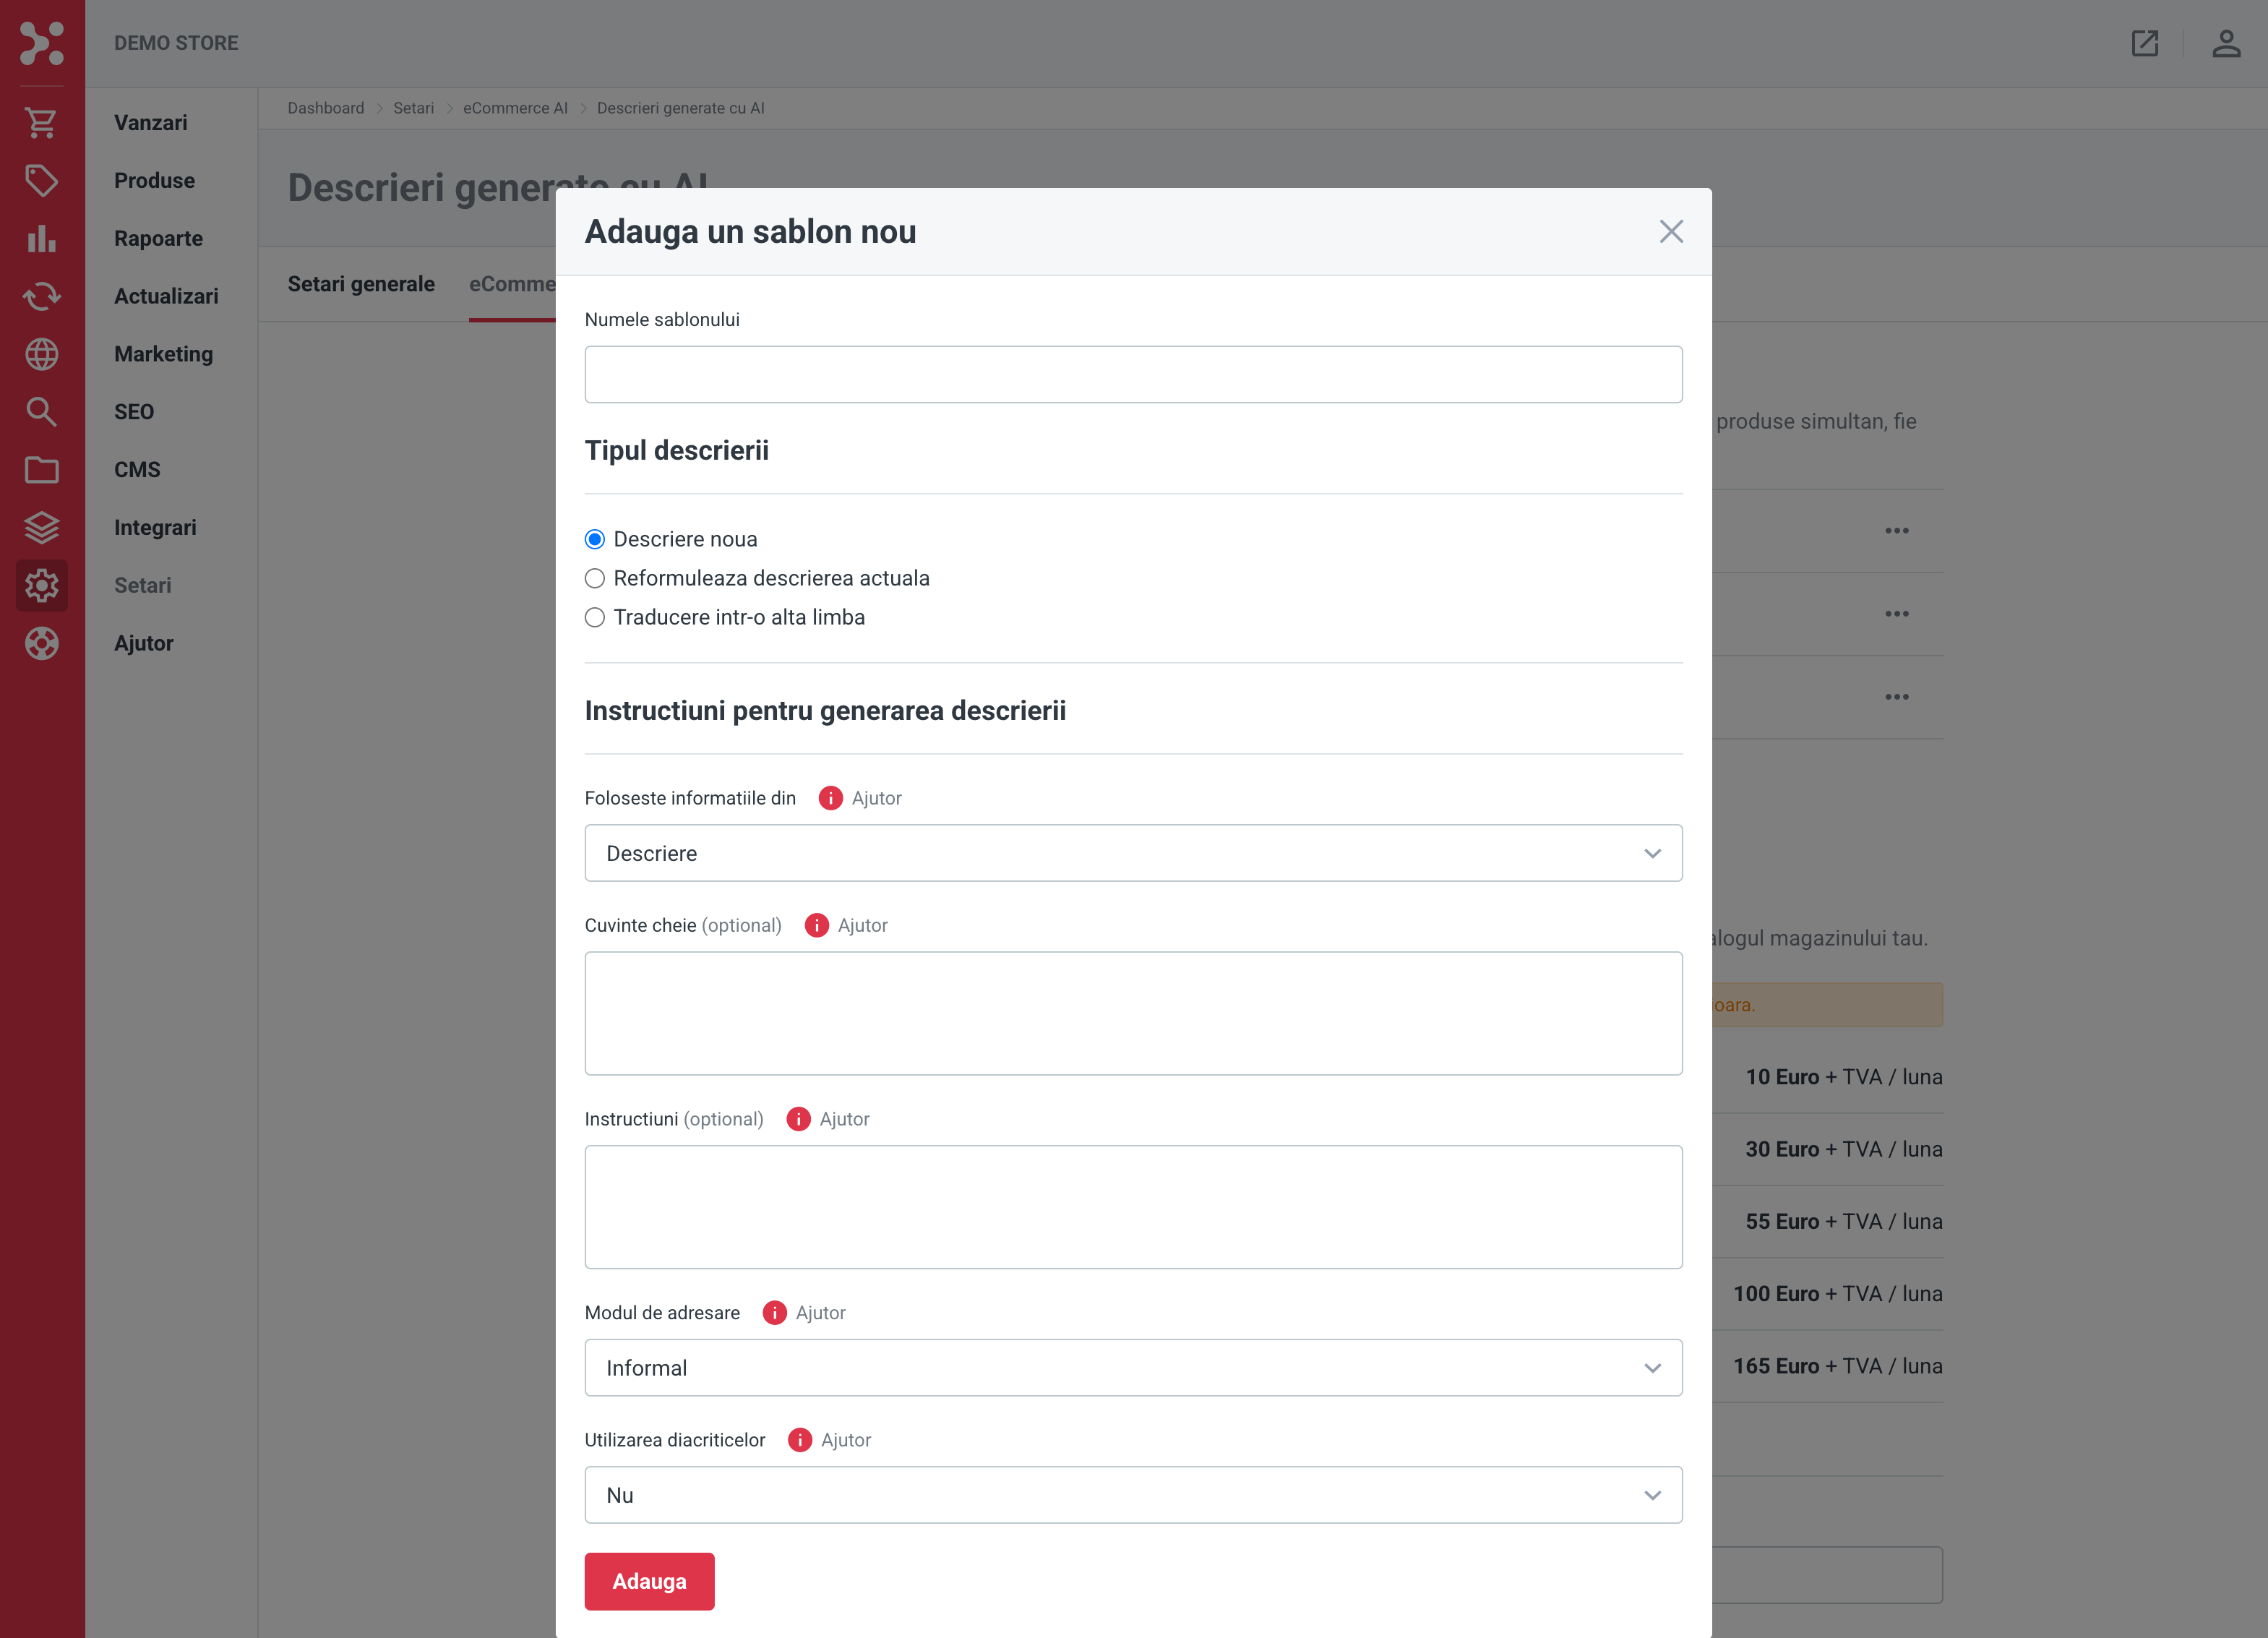Open the bar chart Rapoarte icon
The image size is (2268, 1638).
(x=41, y=239)
